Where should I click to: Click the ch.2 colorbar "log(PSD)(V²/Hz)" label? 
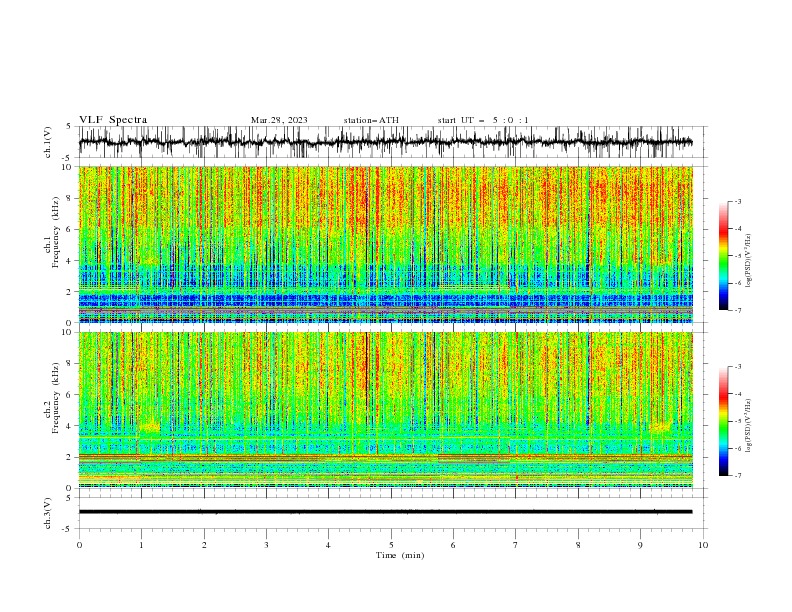pos(748,426)
